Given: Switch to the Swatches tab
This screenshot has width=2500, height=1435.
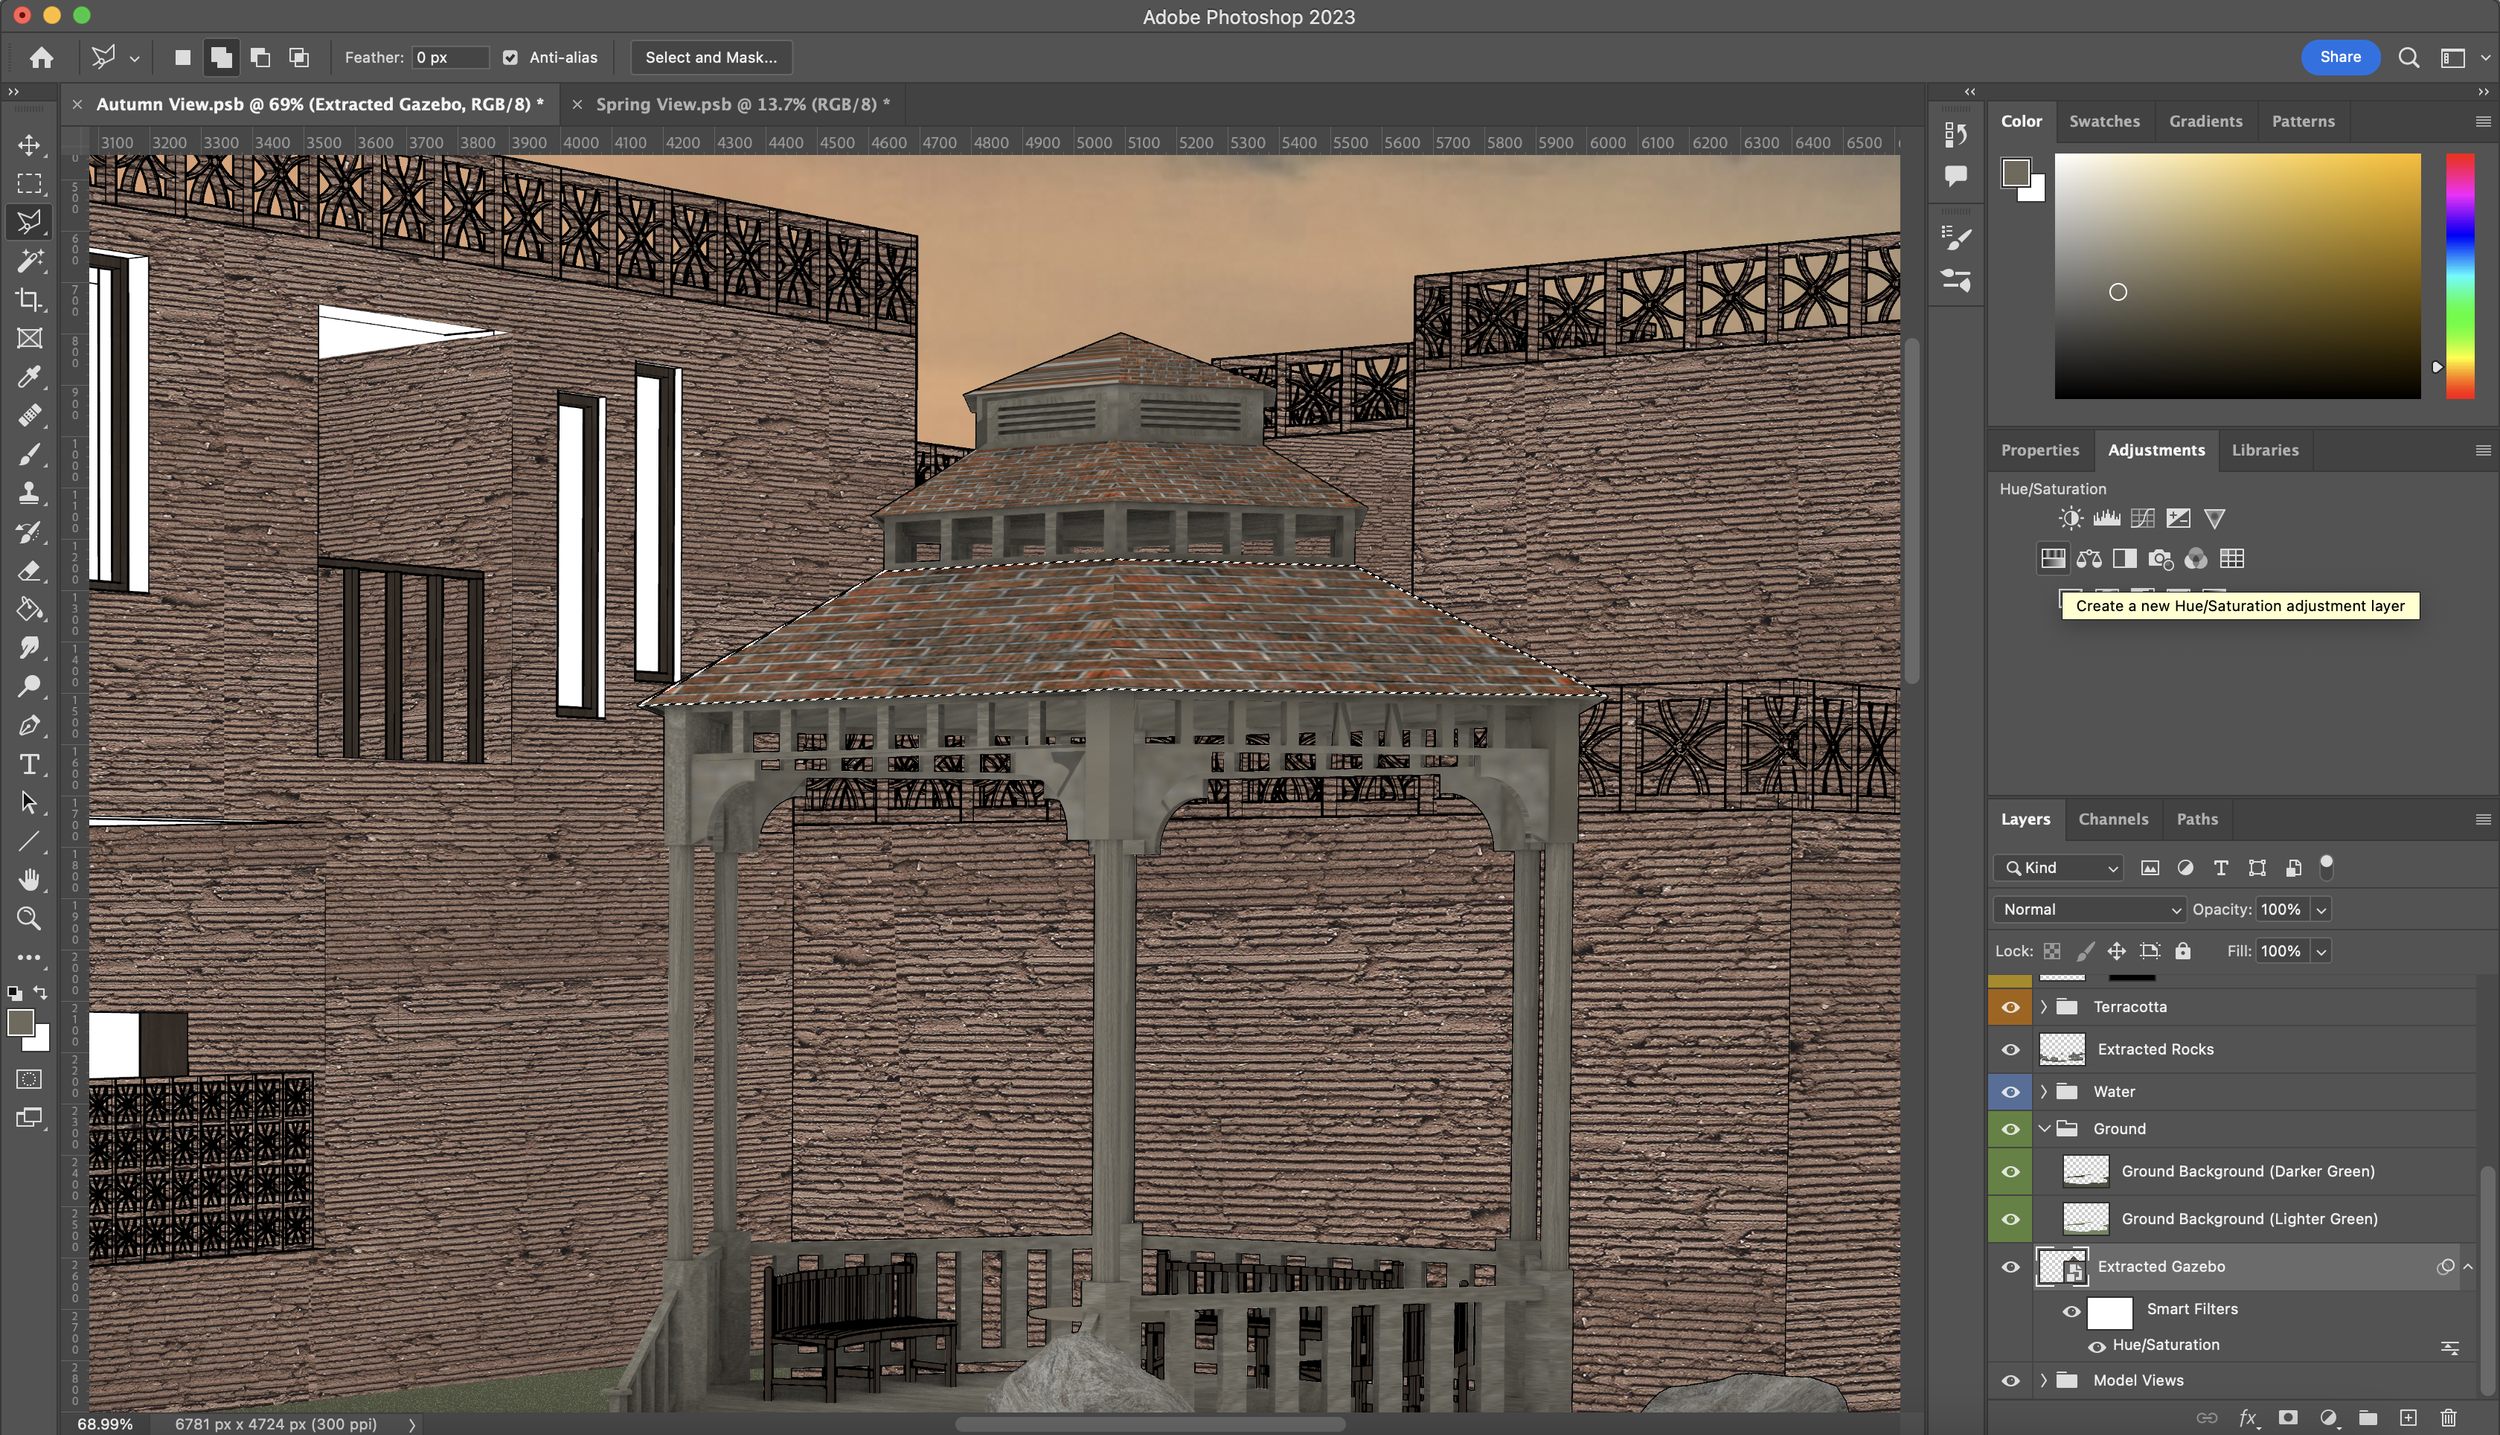Looking at the screenshot, I should pos(2104,121).
